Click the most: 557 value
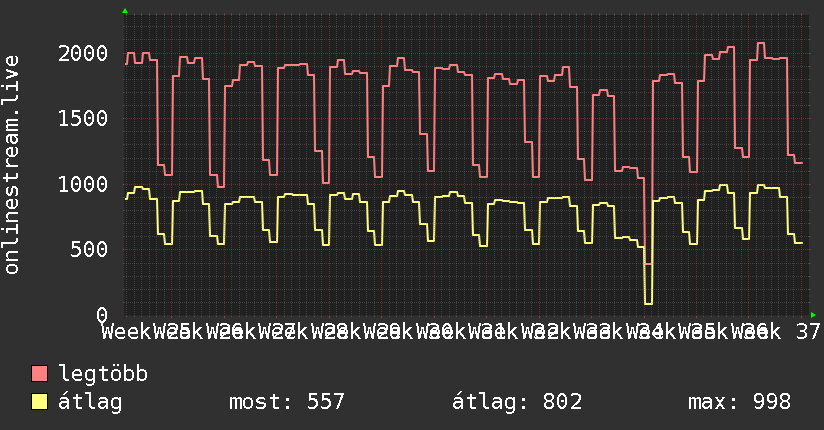 click(x=287, y=402)
